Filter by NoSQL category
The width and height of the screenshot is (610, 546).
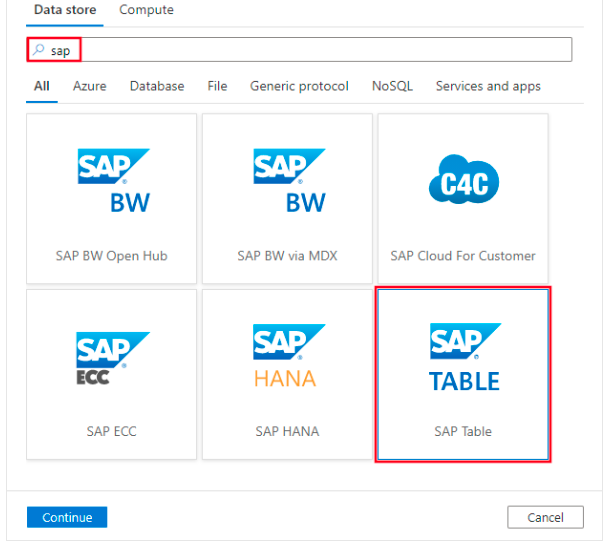click(392, 86)
